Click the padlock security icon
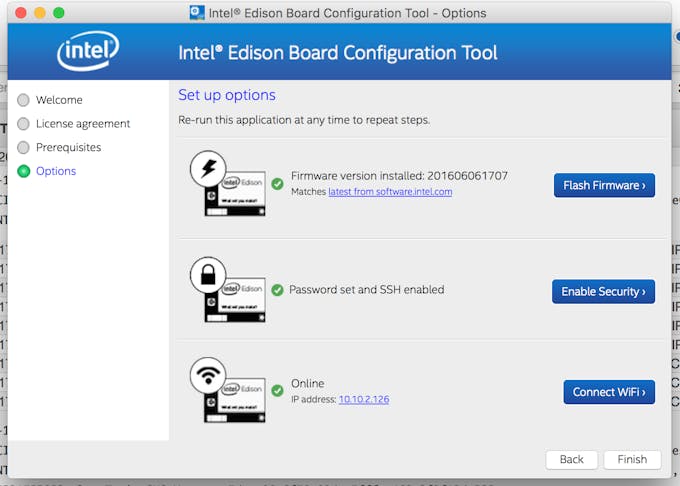Screen dimensions: 680x486 [x=208, y=275]
